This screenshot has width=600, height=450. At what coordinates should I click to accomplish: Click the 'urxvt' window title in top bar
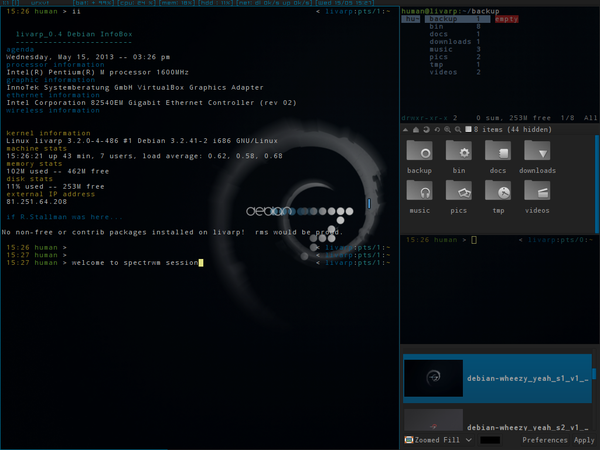40,3
